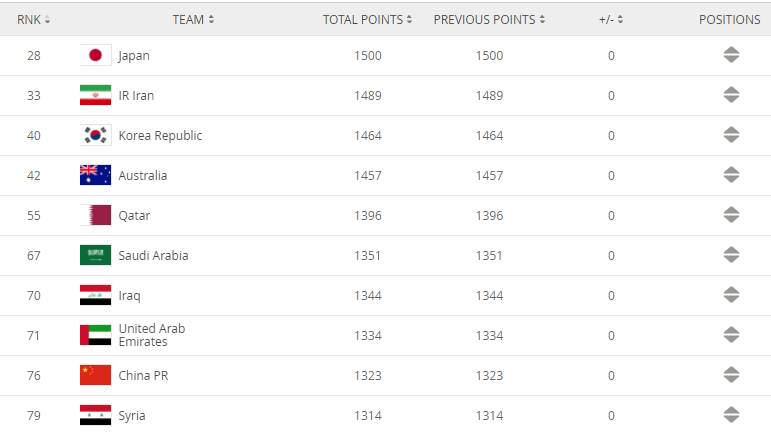Sort table by TEAM column
This screenshot has width=771, height=433.
(193, 19)
